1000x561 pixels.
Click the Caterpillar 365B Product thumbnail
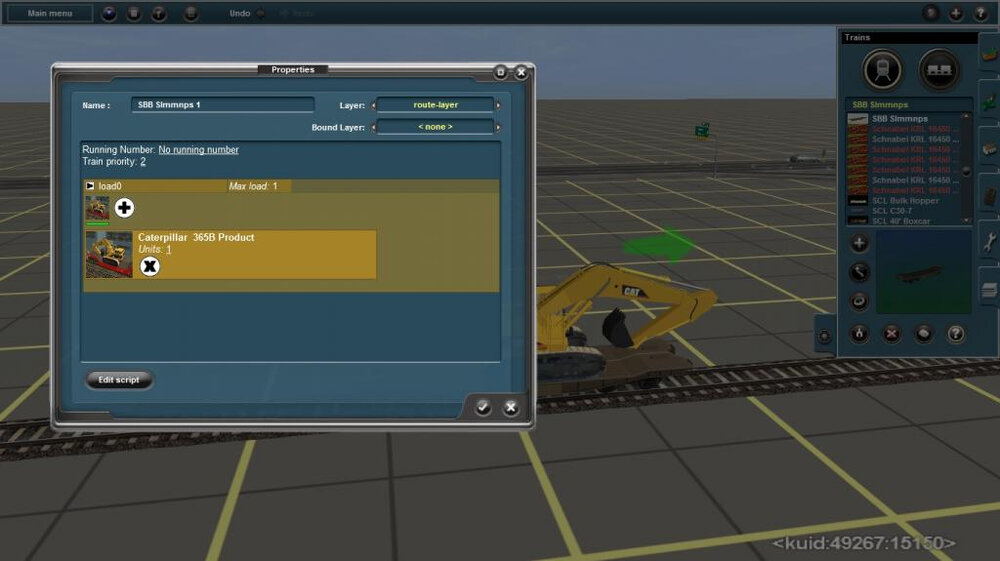(109, 254)
